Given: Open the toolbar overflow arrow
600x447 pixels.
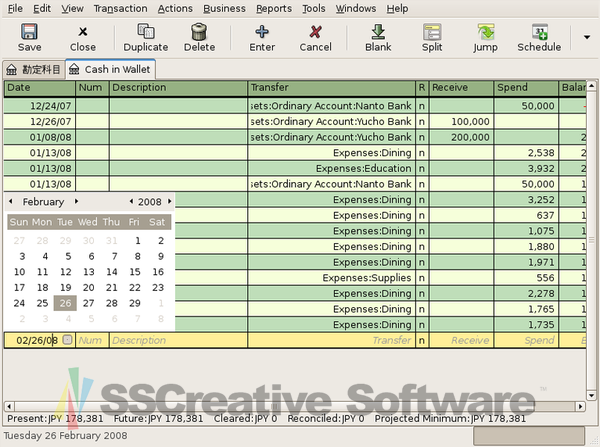Looking at the screenshot, I should pyautogui.click(x=587, y=37).
